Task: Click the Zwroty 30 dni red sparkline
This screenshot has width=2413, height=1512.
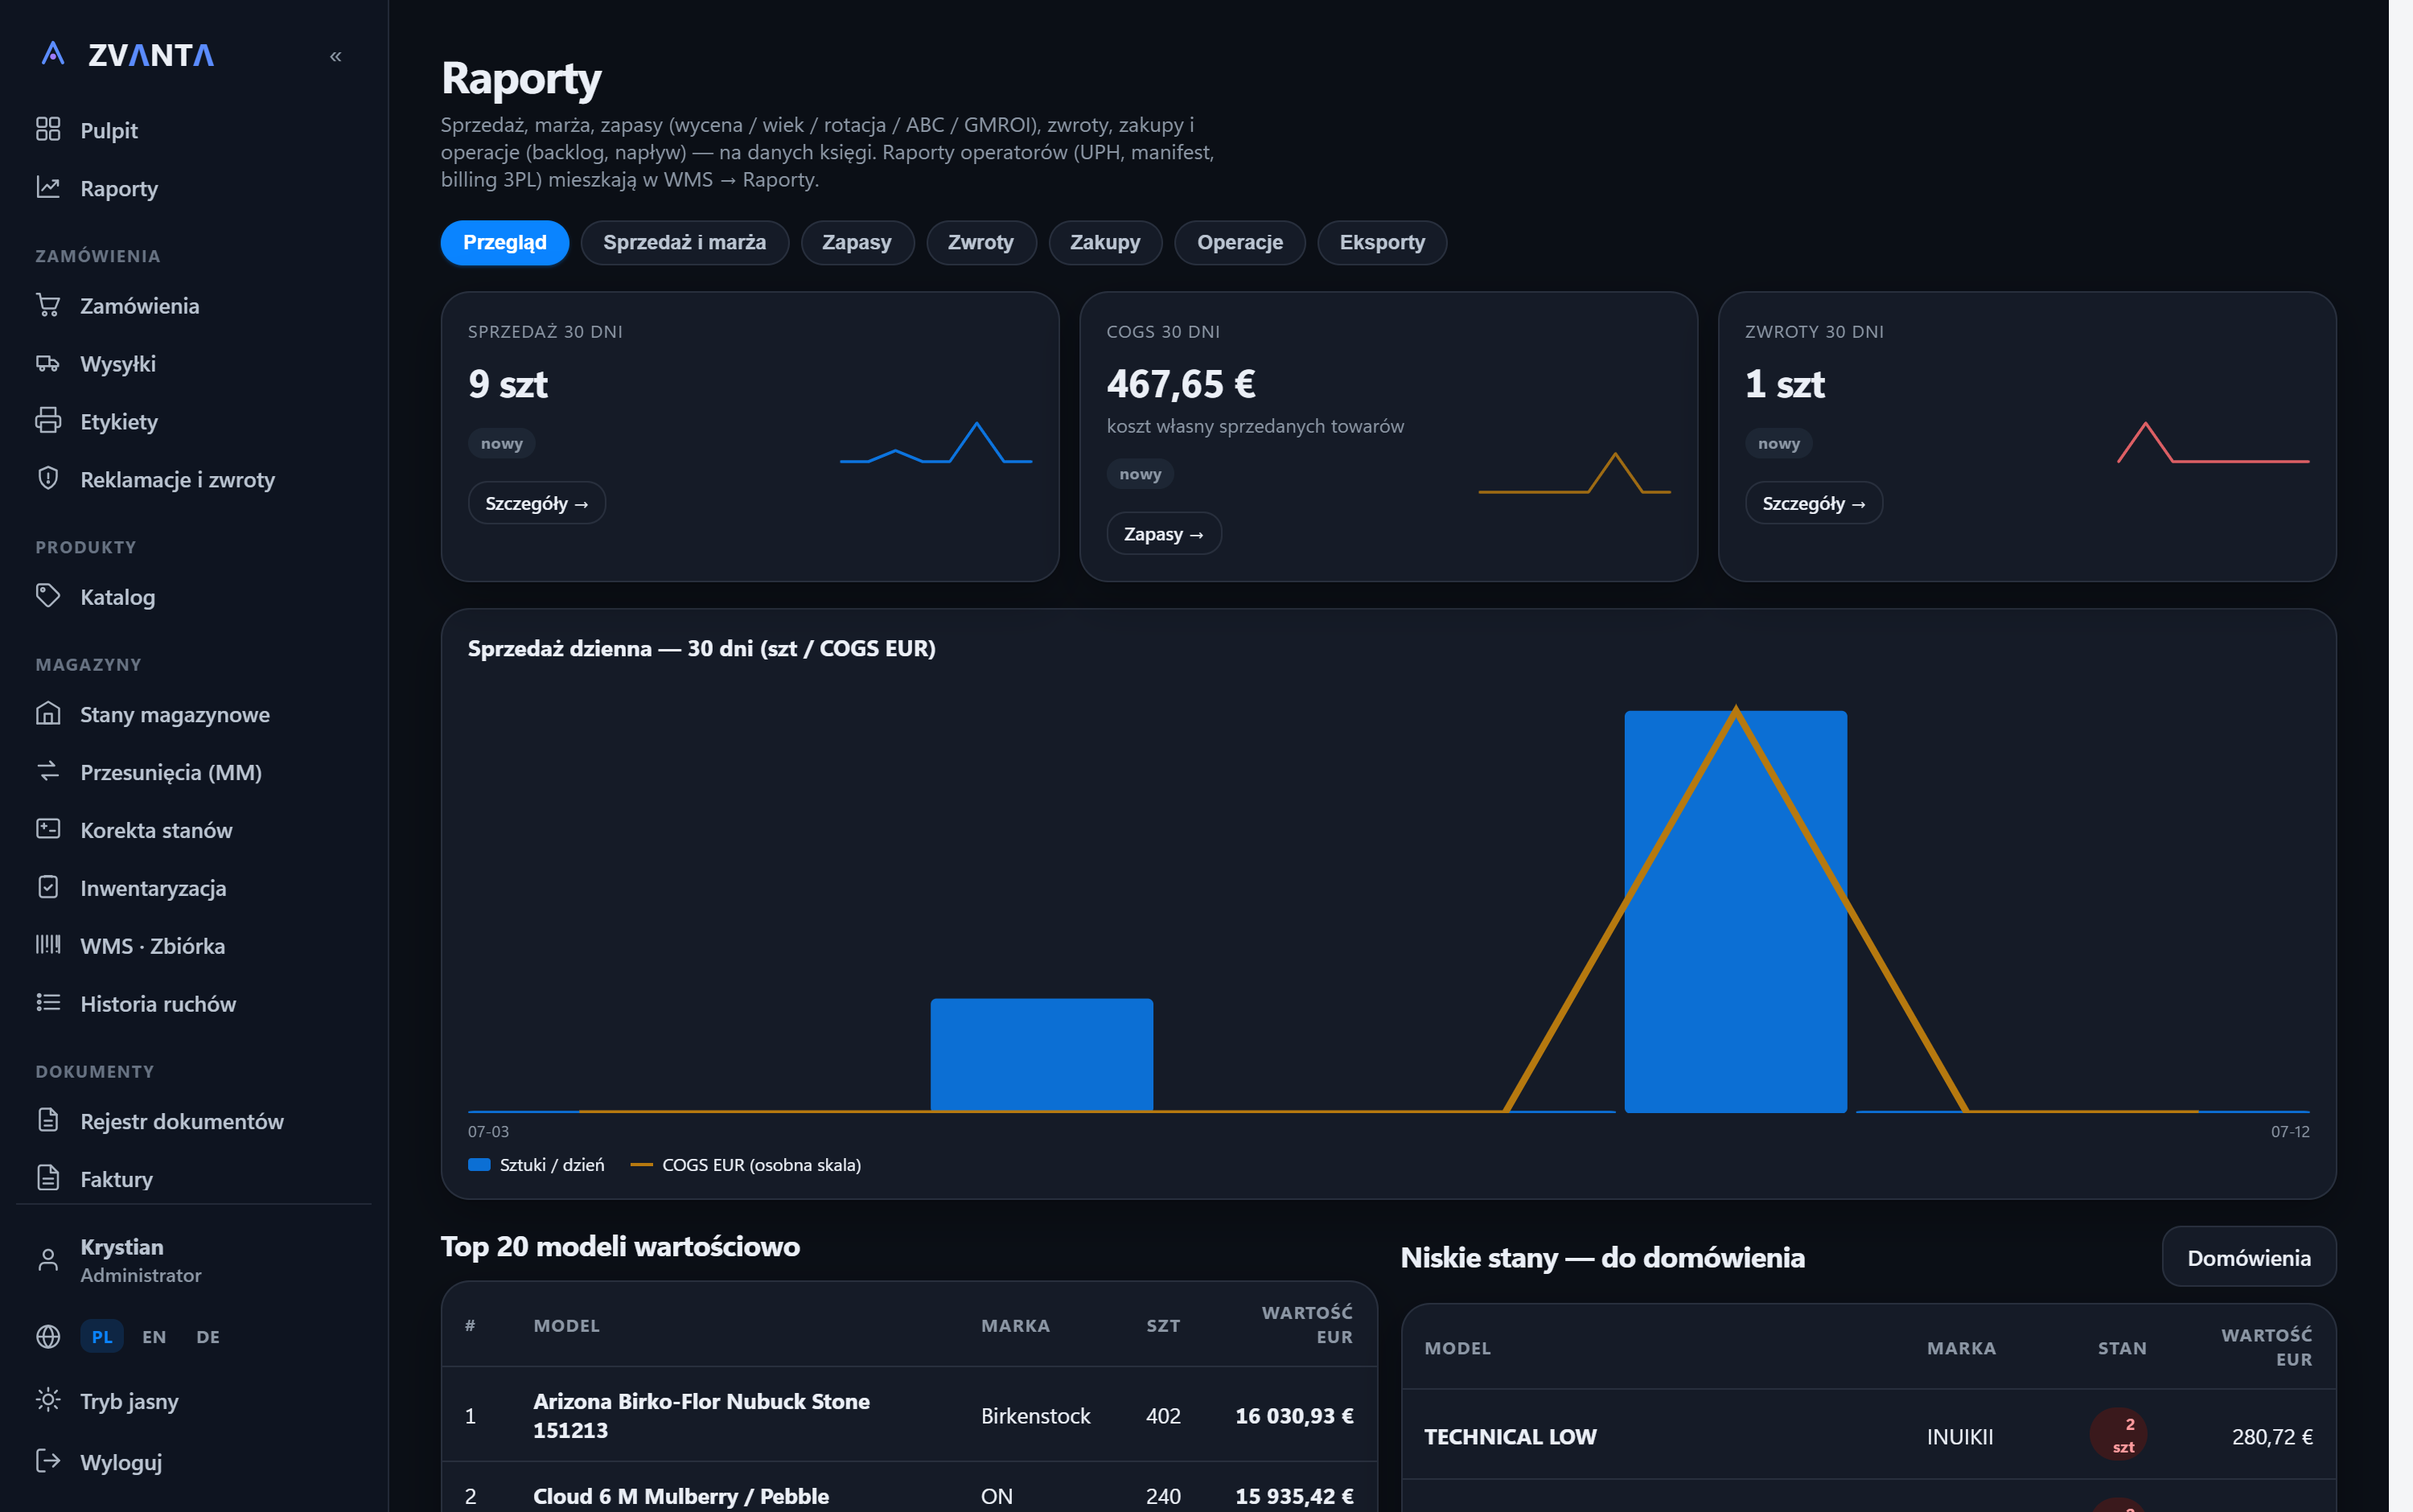Action: click(x=2213, y=442)
